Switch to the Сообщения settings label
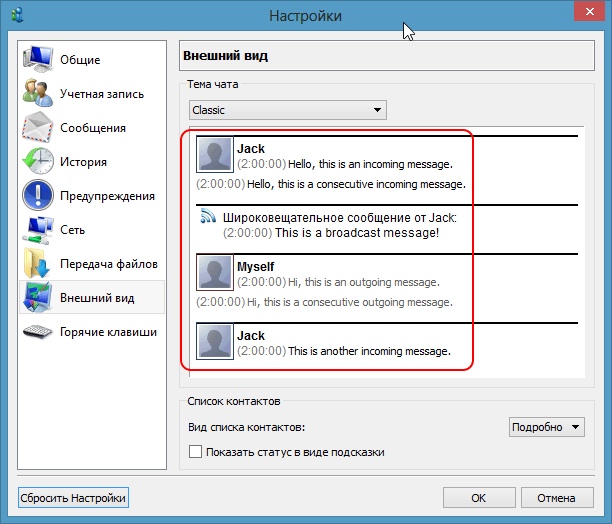This screenshot has width=612, height=524. [92, 128]
